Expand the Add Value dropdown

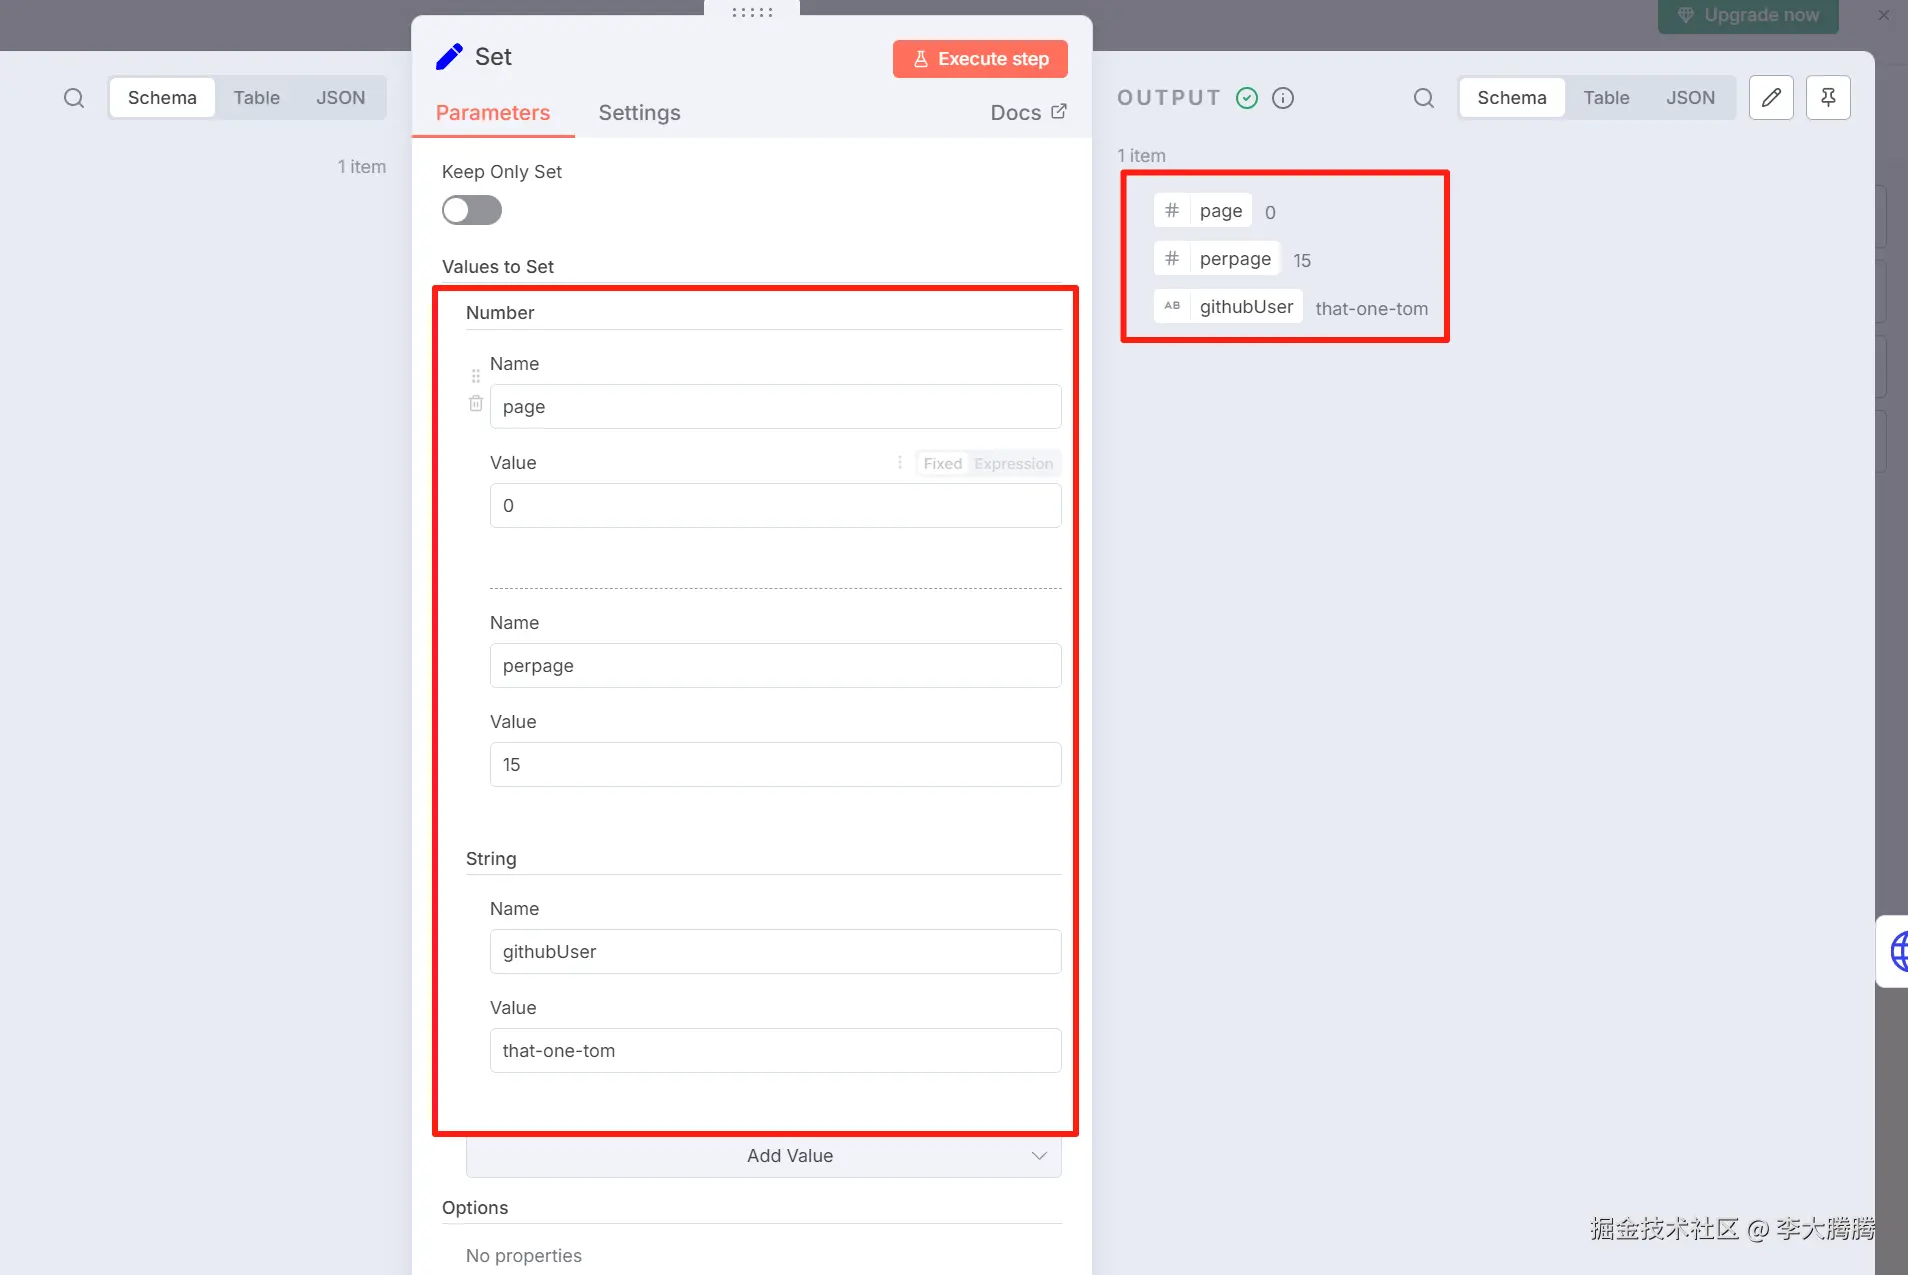(764, 1156)
